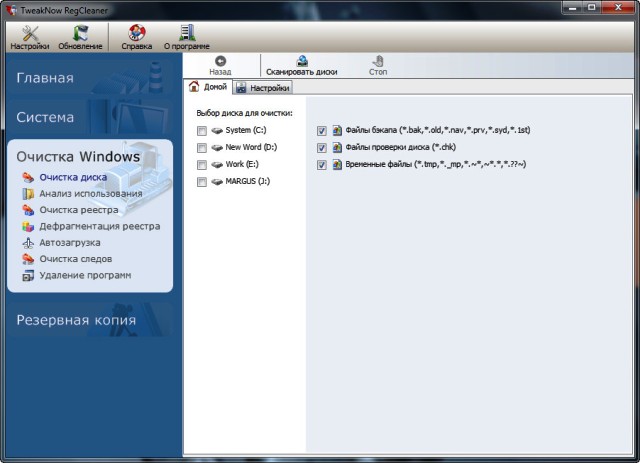Switch to the Настройки tab
The height and width of the screenshot is (463, 640).
263,88
